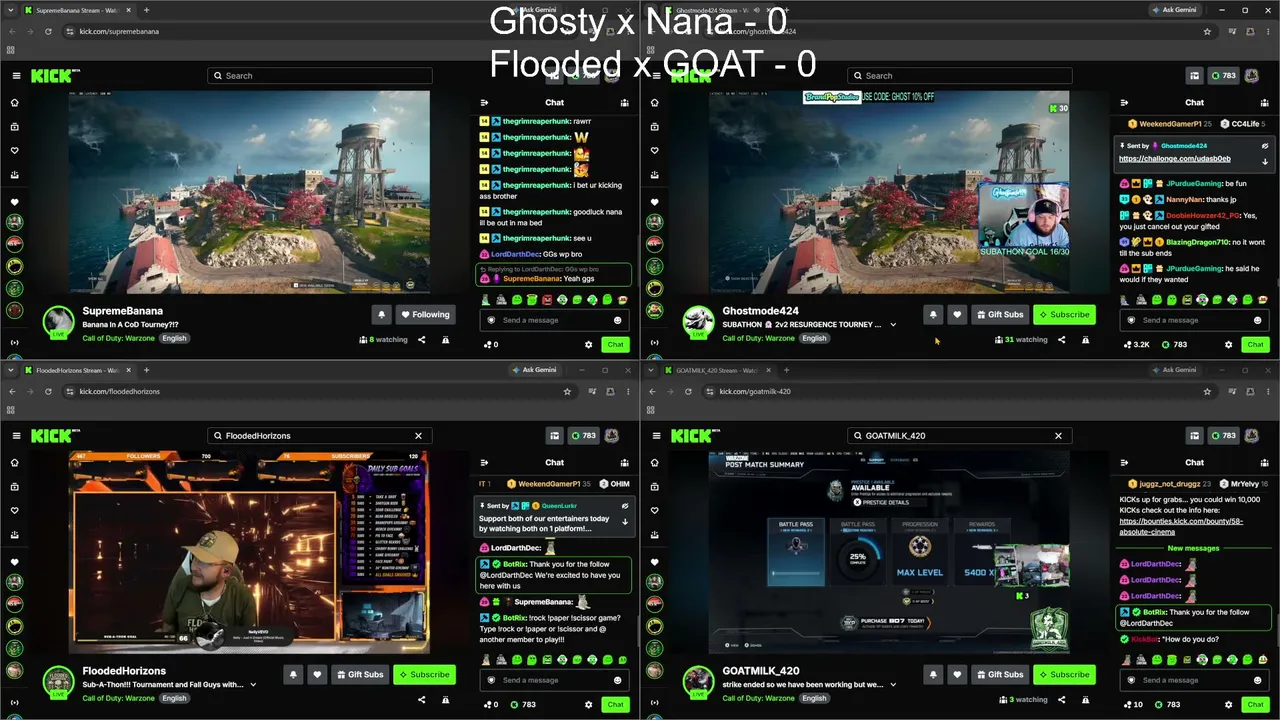Share the GOATMILK_420 stream
Viewport: 1280px width, 720px height.
(x=1061, y=700)
